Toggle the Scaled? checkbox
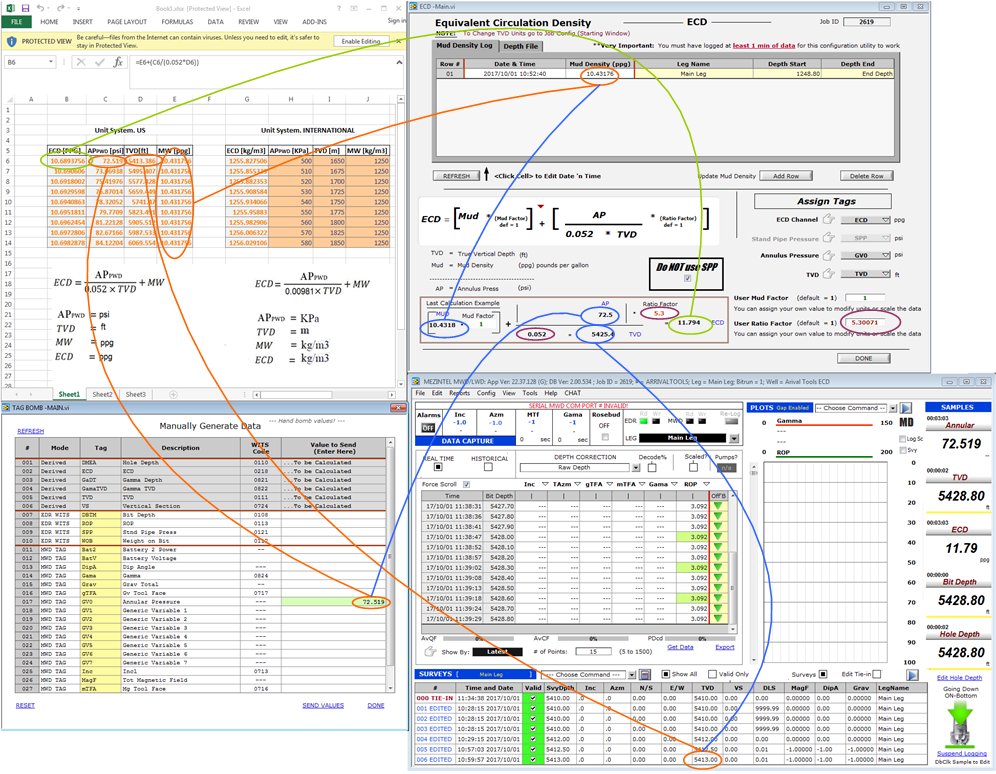996x774 pixels. coord(693,467)
